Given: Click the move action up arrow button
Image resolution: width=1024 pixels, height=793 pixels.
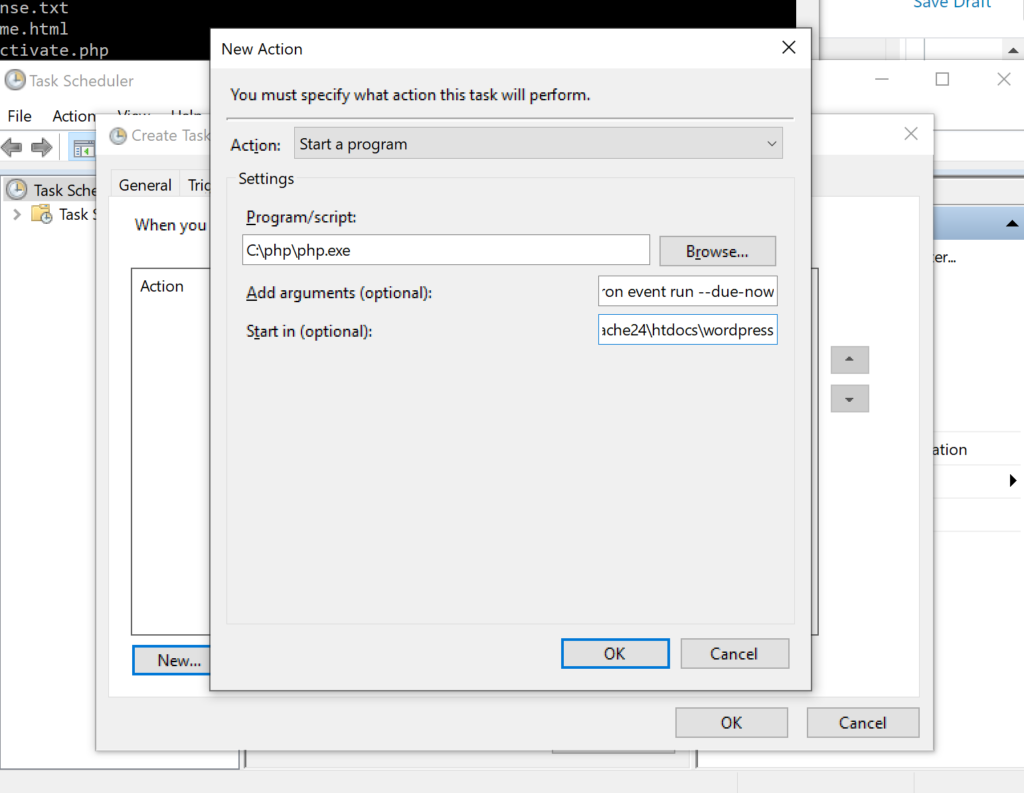Looking at the screenshot, I should pos(849,359).
